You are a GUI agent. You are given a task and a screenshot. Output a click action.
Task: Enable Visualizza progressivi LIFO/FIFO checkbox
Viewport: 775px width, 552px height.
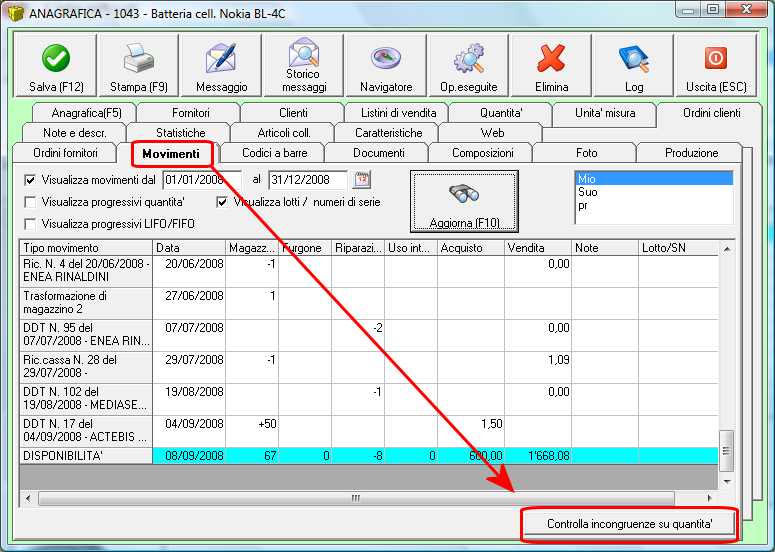(30, 224)
